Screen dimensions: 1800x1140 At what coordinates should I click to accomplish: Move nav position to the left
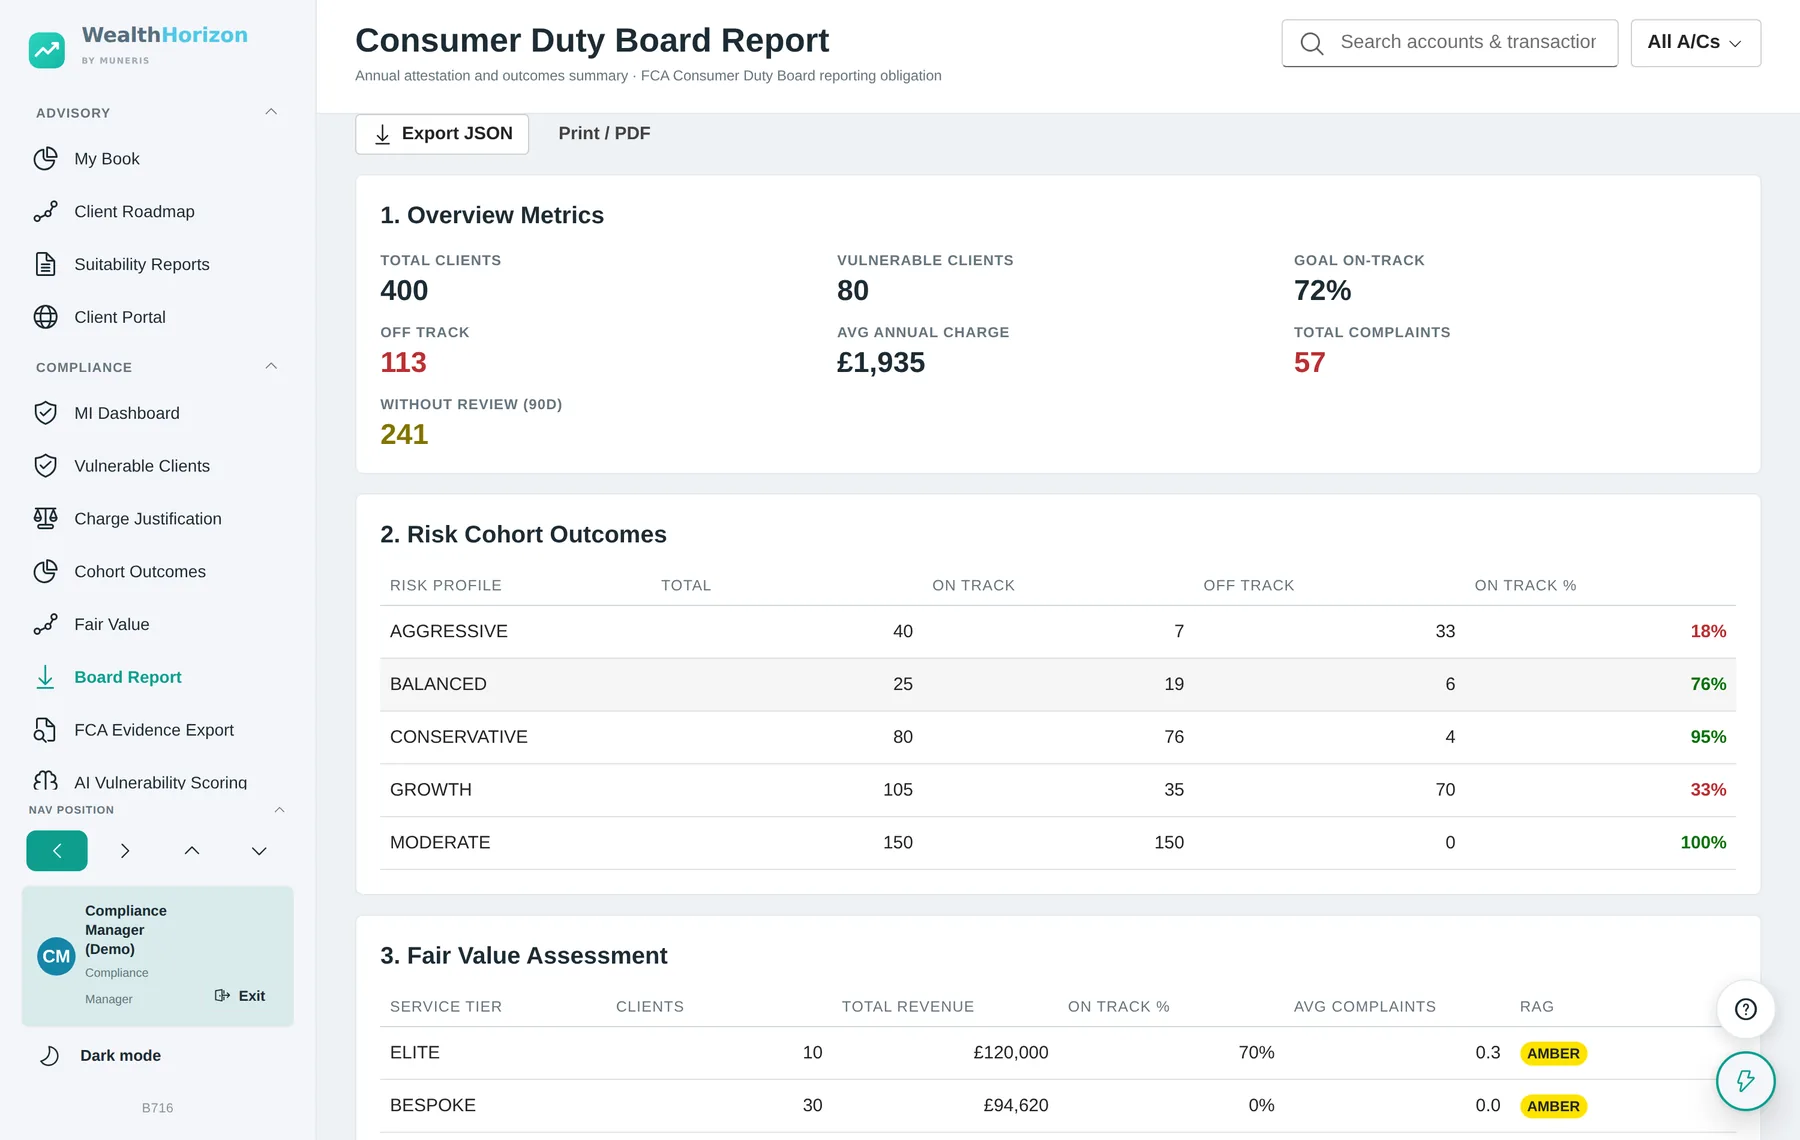pyautogui.click(x=57, y=851)
